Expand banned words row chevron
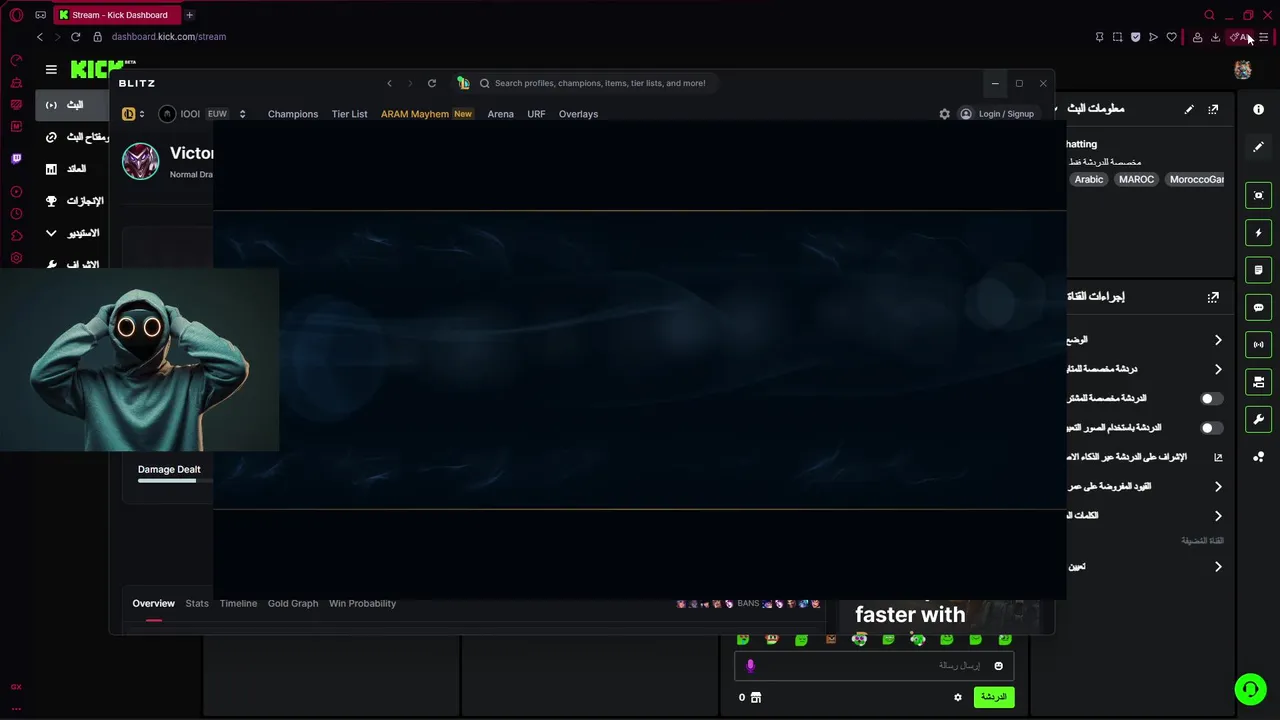1280x720 pixels. [x=1218, y=516]
